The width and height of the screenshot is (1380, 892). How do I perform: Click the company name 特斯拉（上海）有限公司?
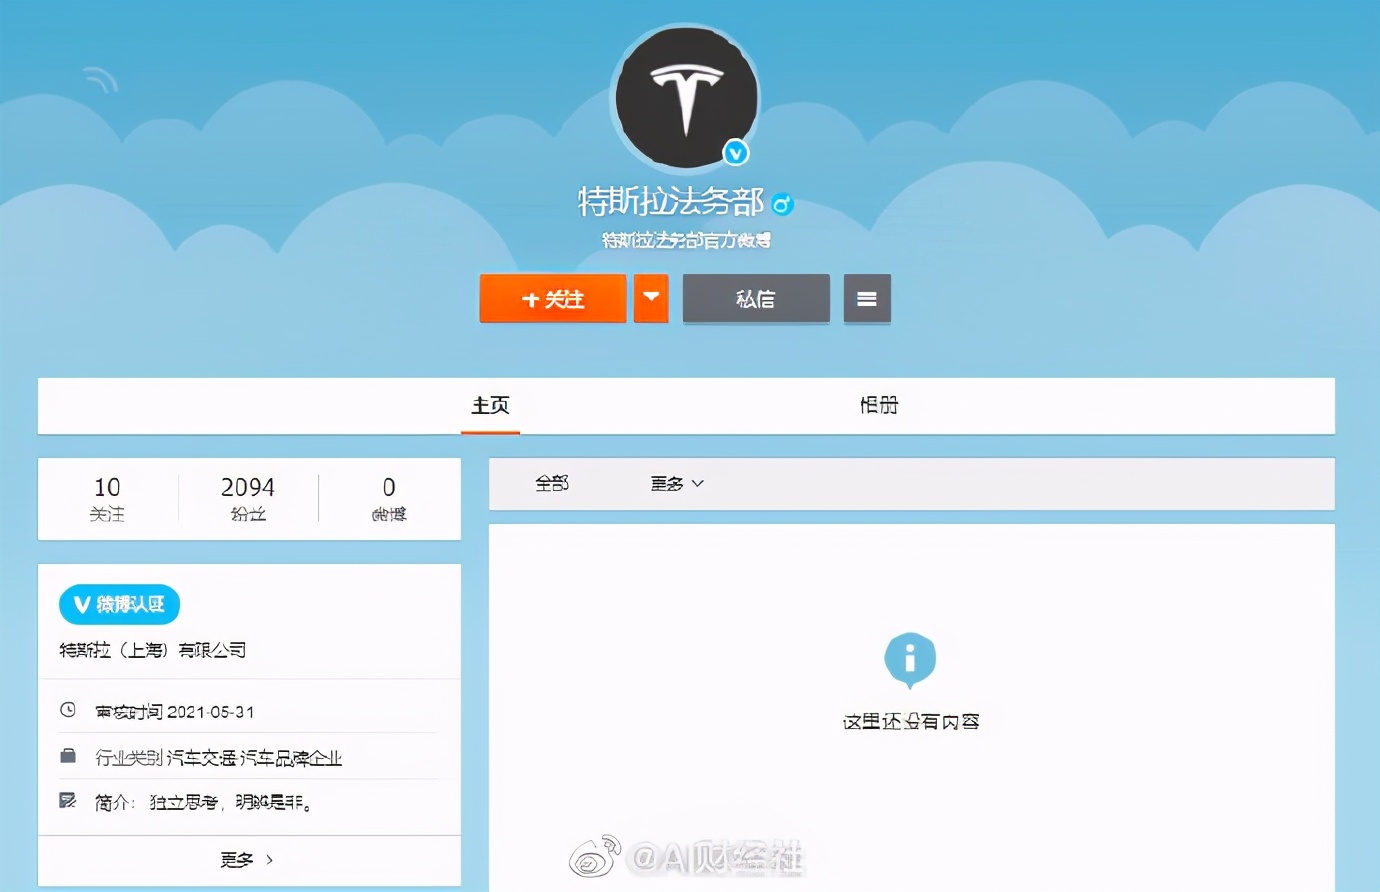(x=153, y=650)
